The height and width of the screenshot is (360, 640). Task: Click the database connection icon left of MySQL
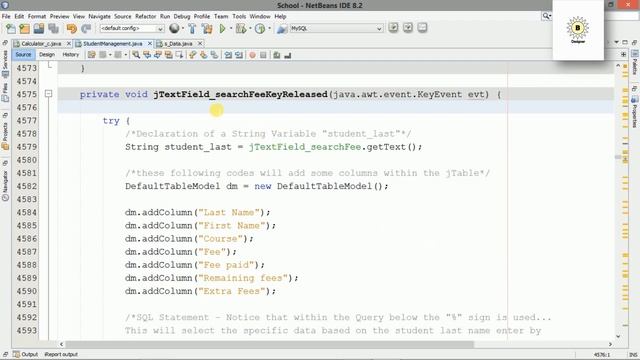tap(282, 29)
